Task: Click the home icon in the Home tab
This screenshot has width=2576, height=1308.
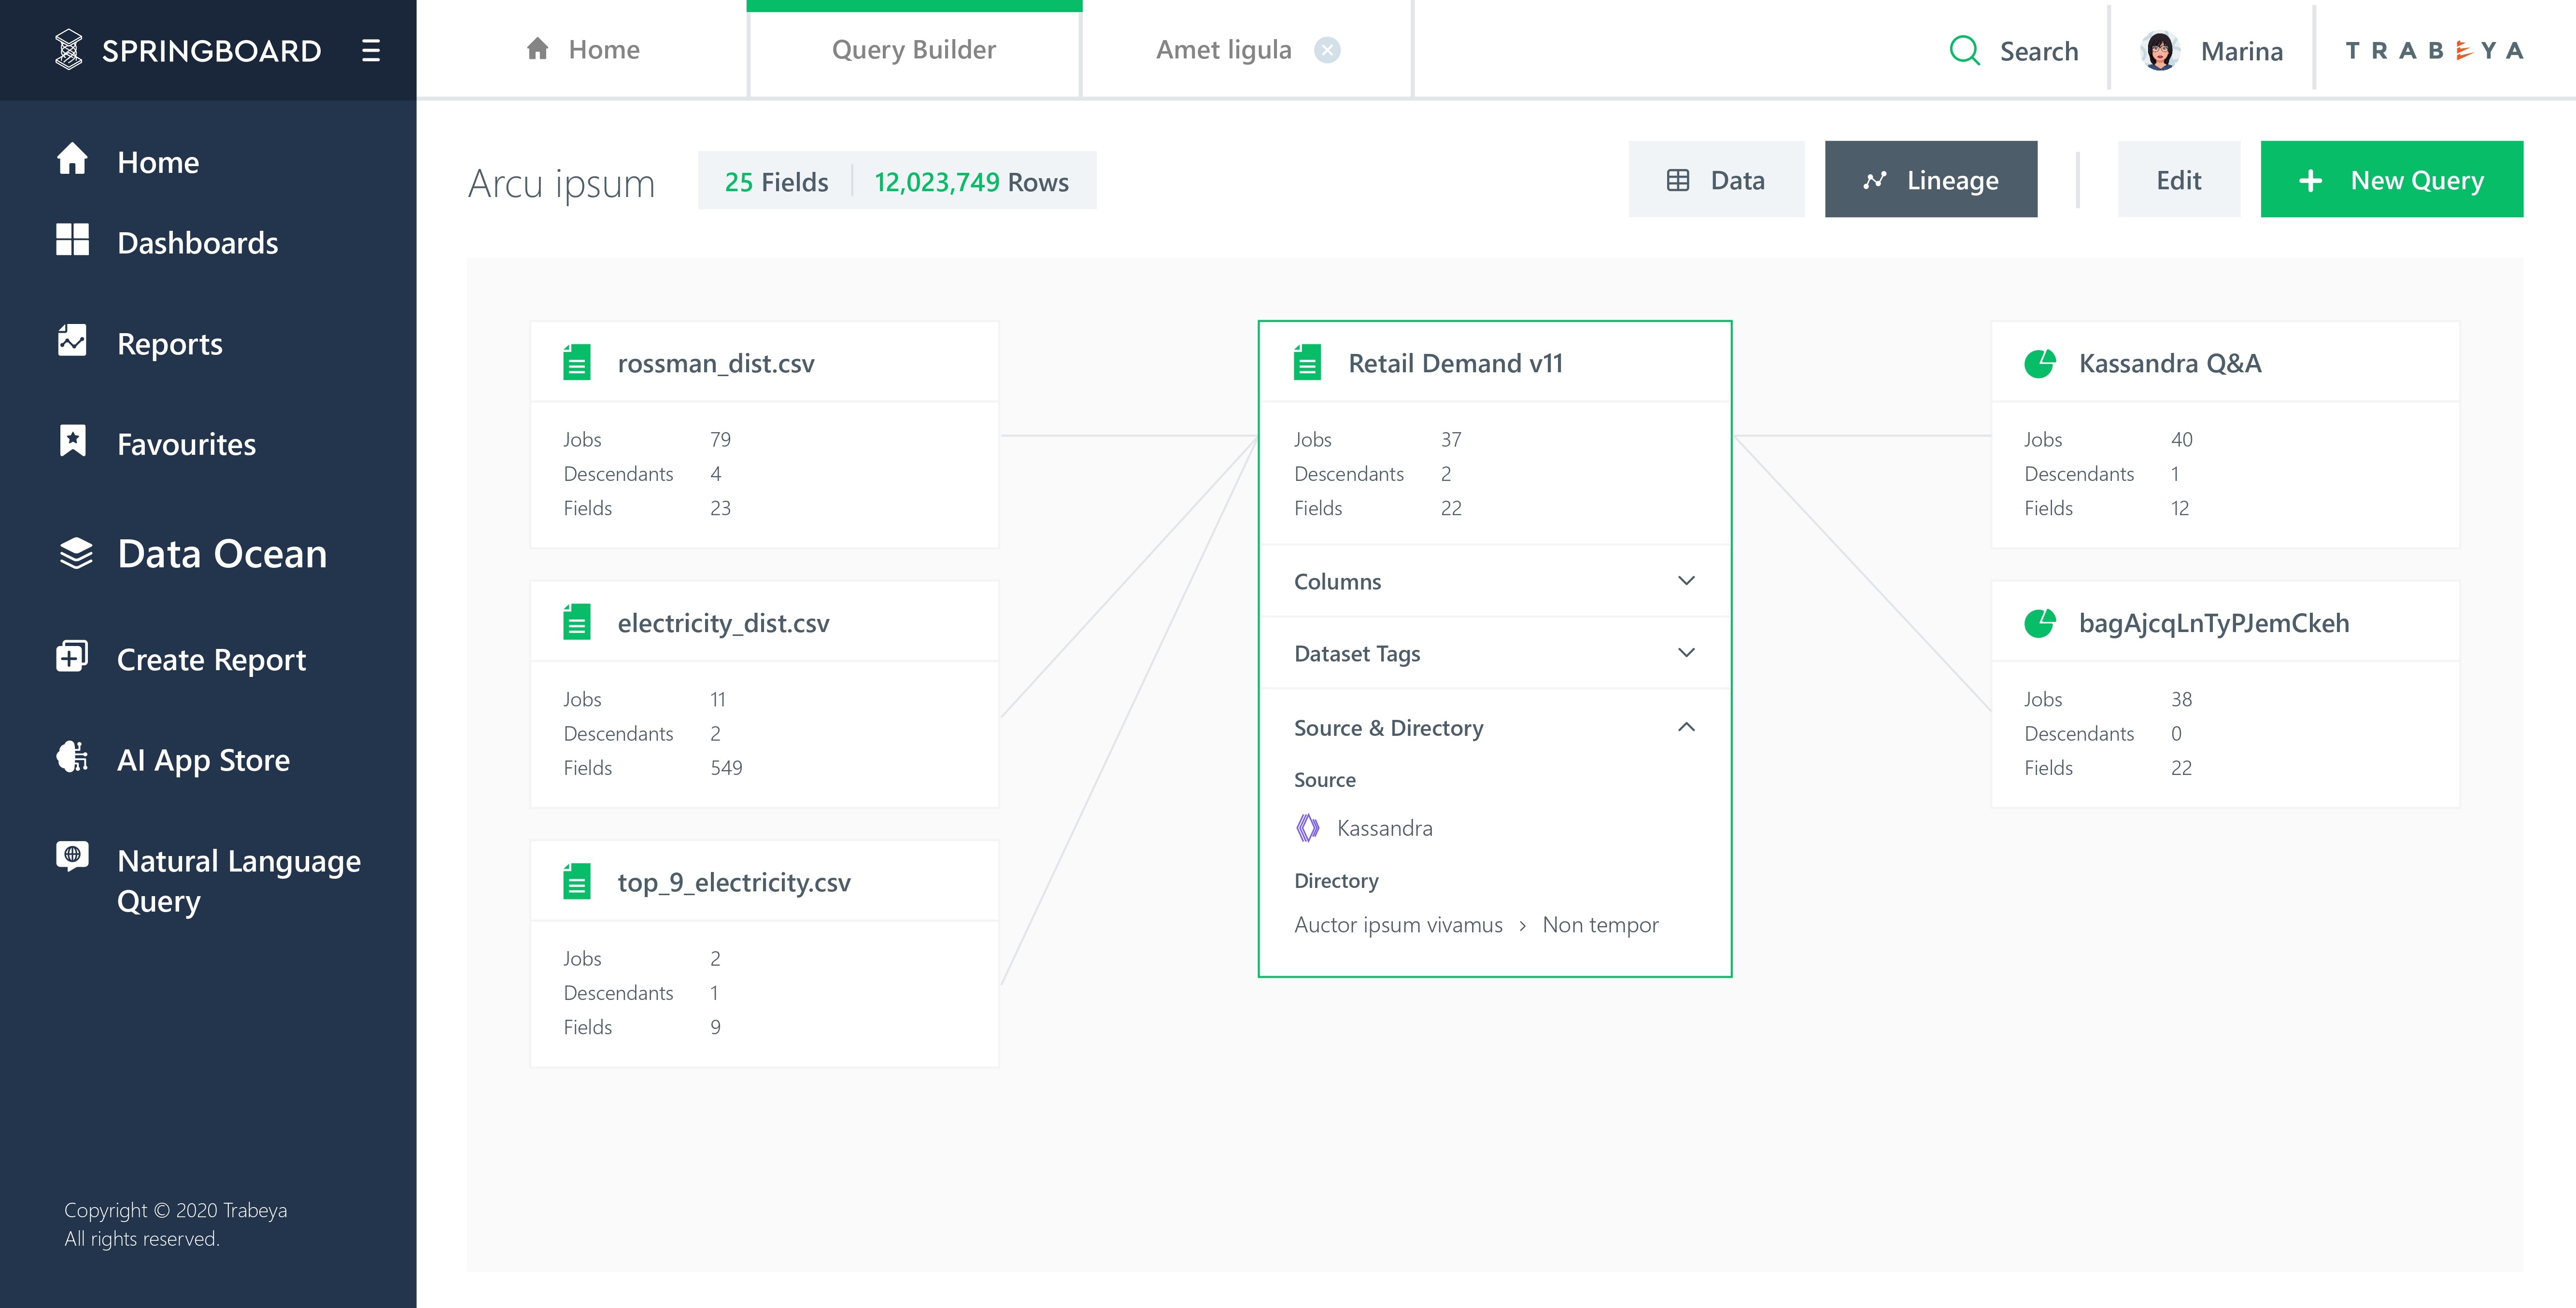Action: point(538,49)
